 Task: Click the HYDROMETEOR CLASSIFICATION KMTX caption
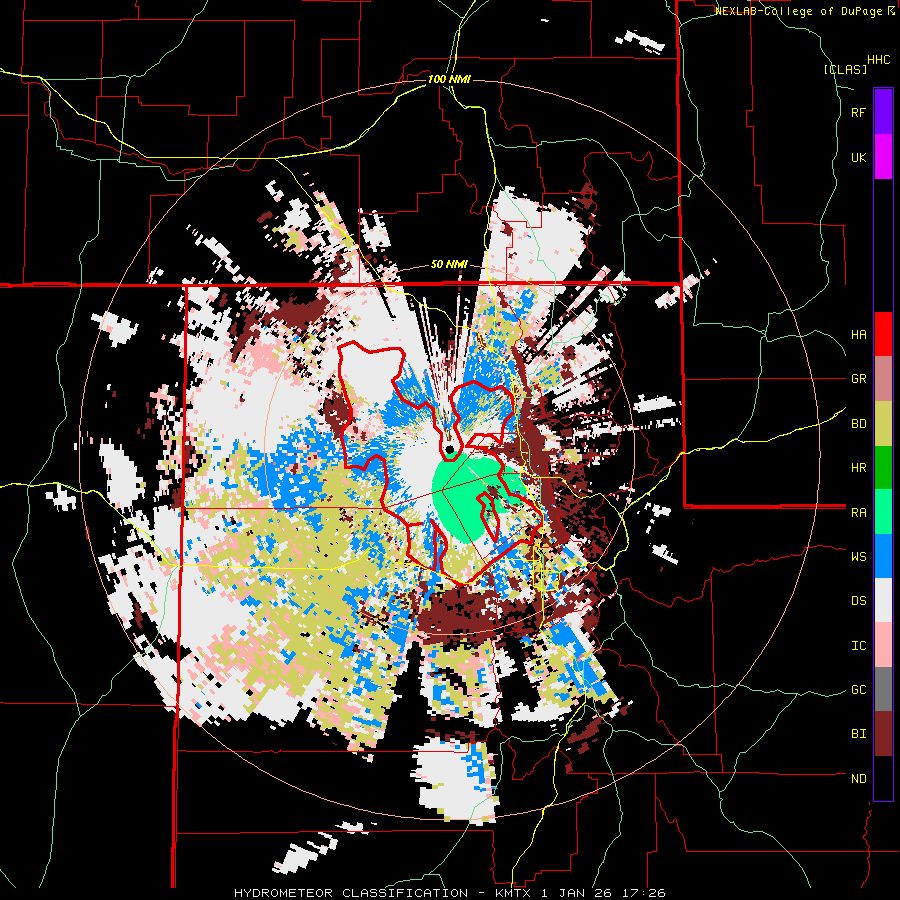pos(449,893)
